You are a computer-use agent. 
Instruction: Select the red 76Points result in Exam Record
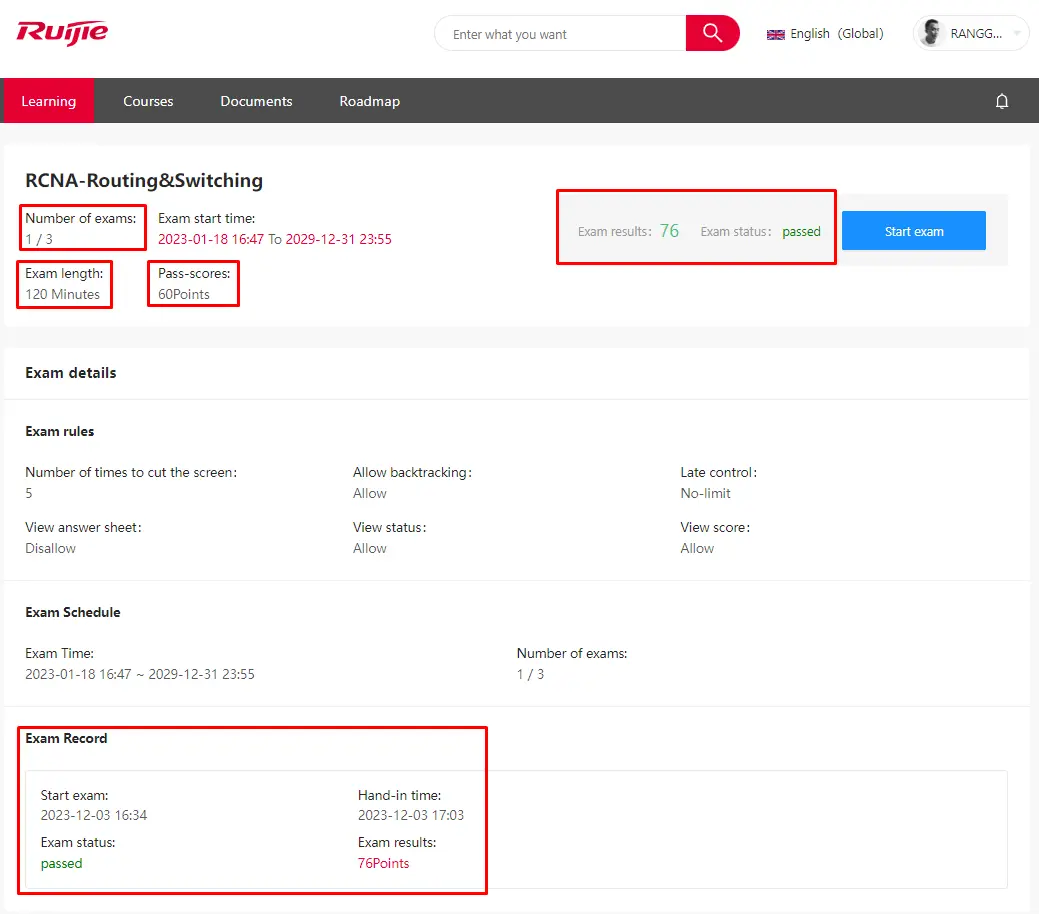(x=383, y=863)
